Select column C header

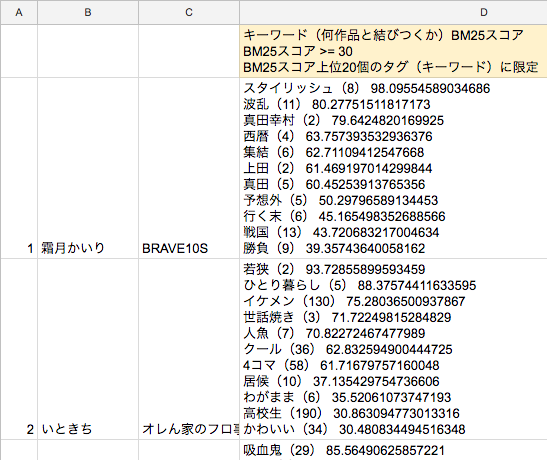[x=189, y=12]
